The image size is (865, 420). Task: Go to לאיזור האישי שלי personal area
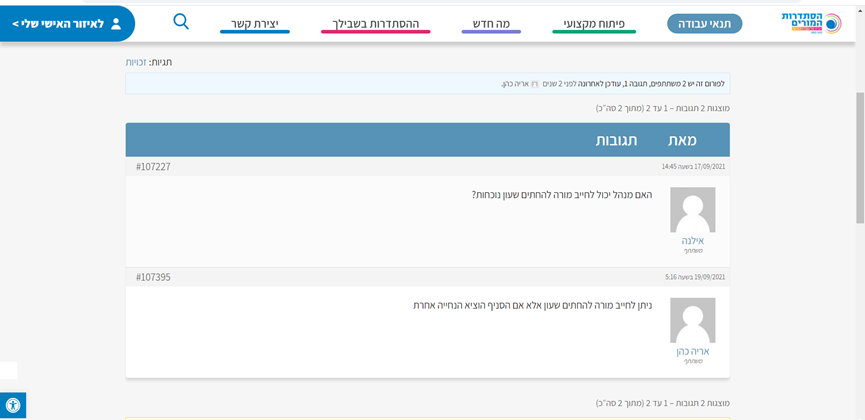(67, 24)
